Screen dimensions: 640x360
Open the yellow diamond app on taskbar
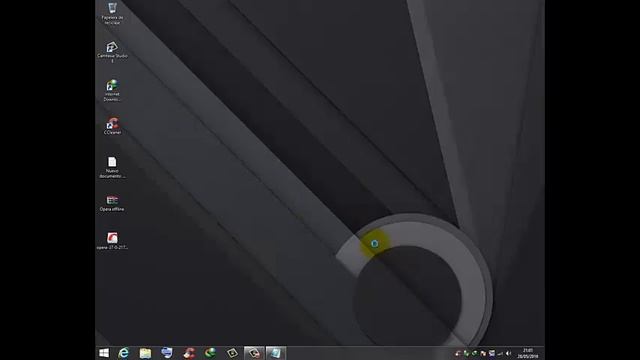tap(232, 353)
